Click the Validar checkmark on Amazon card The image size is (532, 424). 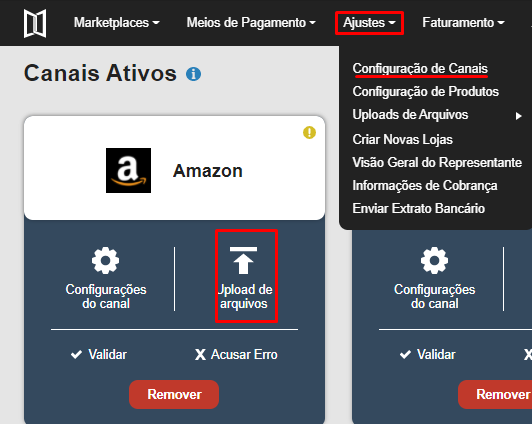[76, 354]
